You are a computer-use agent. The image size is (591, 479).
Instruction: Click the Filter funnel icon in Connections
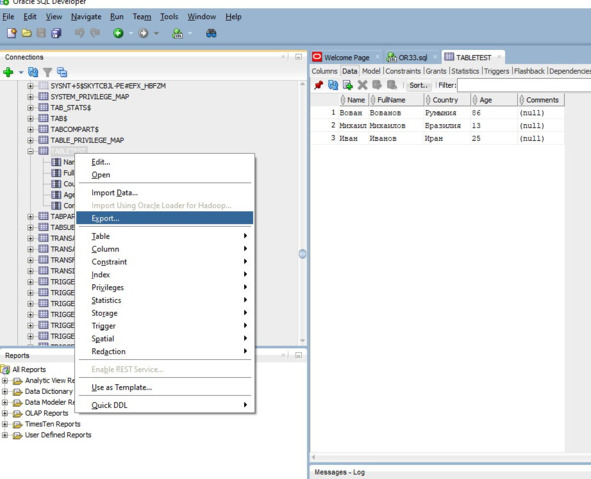pos(47,72)
